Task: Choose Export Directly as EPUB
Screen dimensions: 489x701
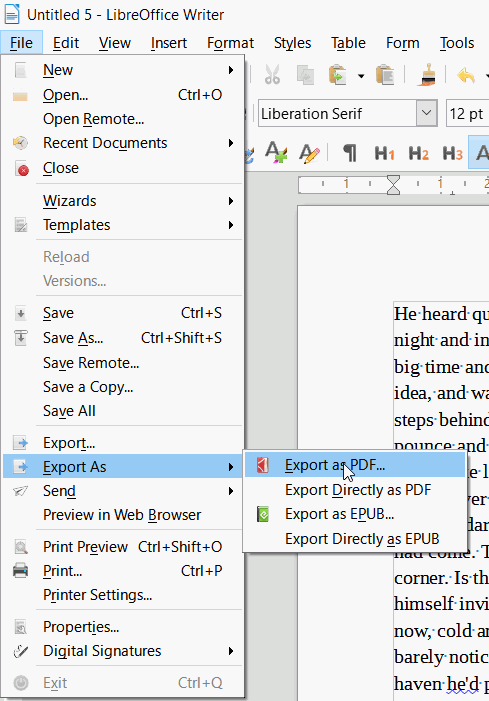Action: tap(355, 539)
